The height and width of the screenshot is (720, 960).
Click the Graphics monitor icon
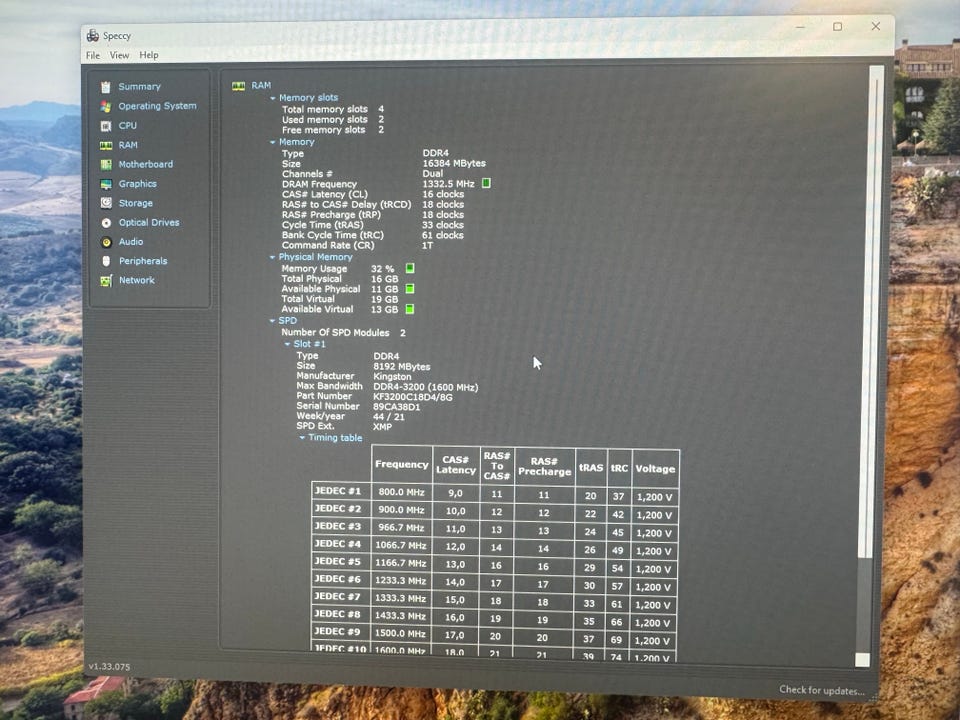(x=106, y=184)
